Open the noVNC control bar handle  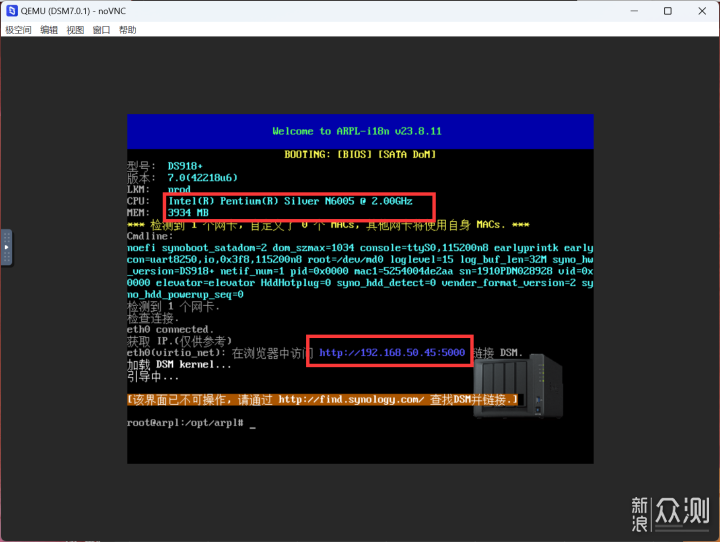pos(6,248)
